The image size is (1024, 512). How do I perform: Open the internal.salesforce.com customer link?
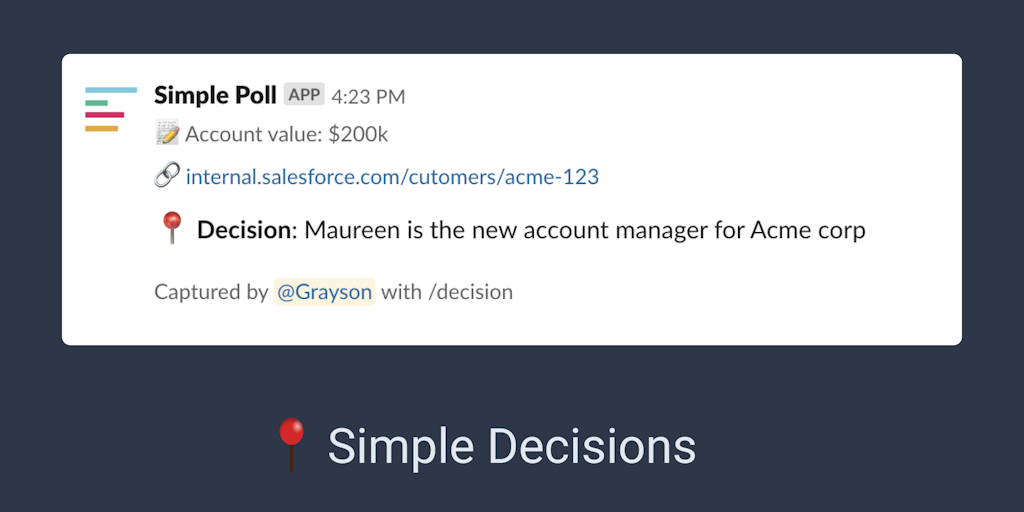[x=392, y=178]
